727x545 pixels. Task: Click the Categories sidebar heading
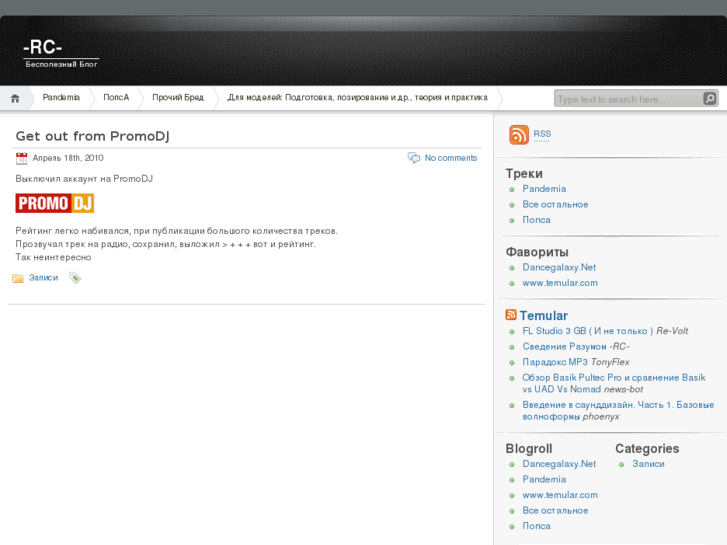pyautogui.click(x=647, y=449)
